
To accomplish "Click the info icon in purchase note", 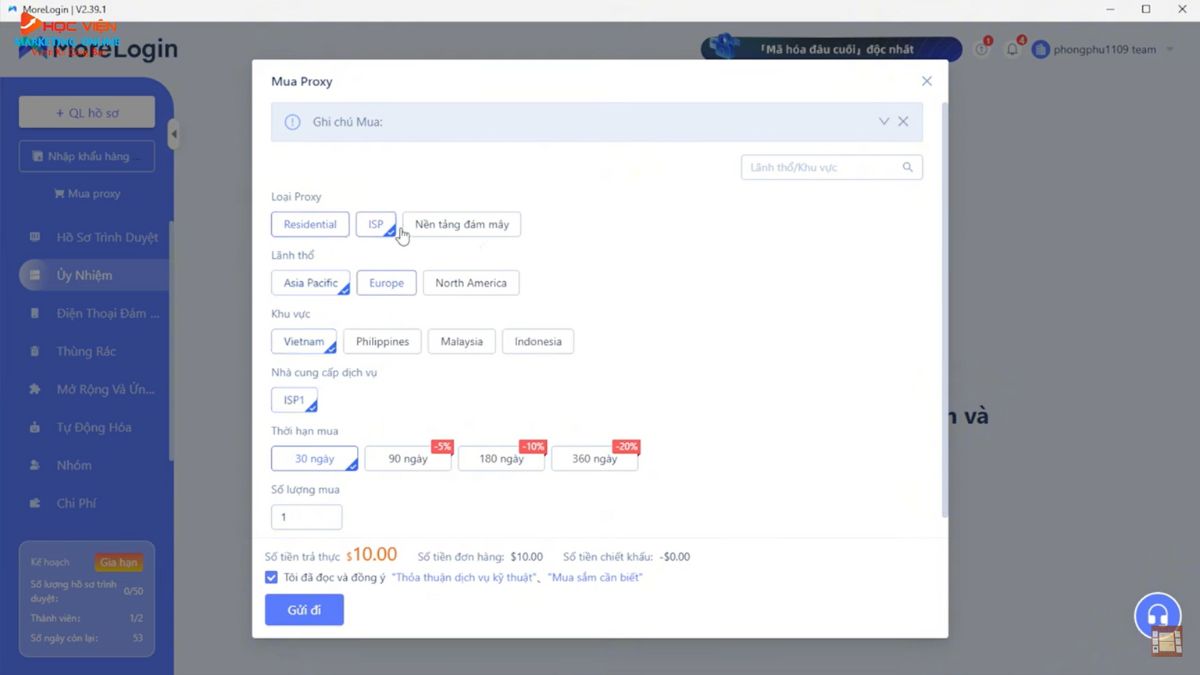I will 292,122.
